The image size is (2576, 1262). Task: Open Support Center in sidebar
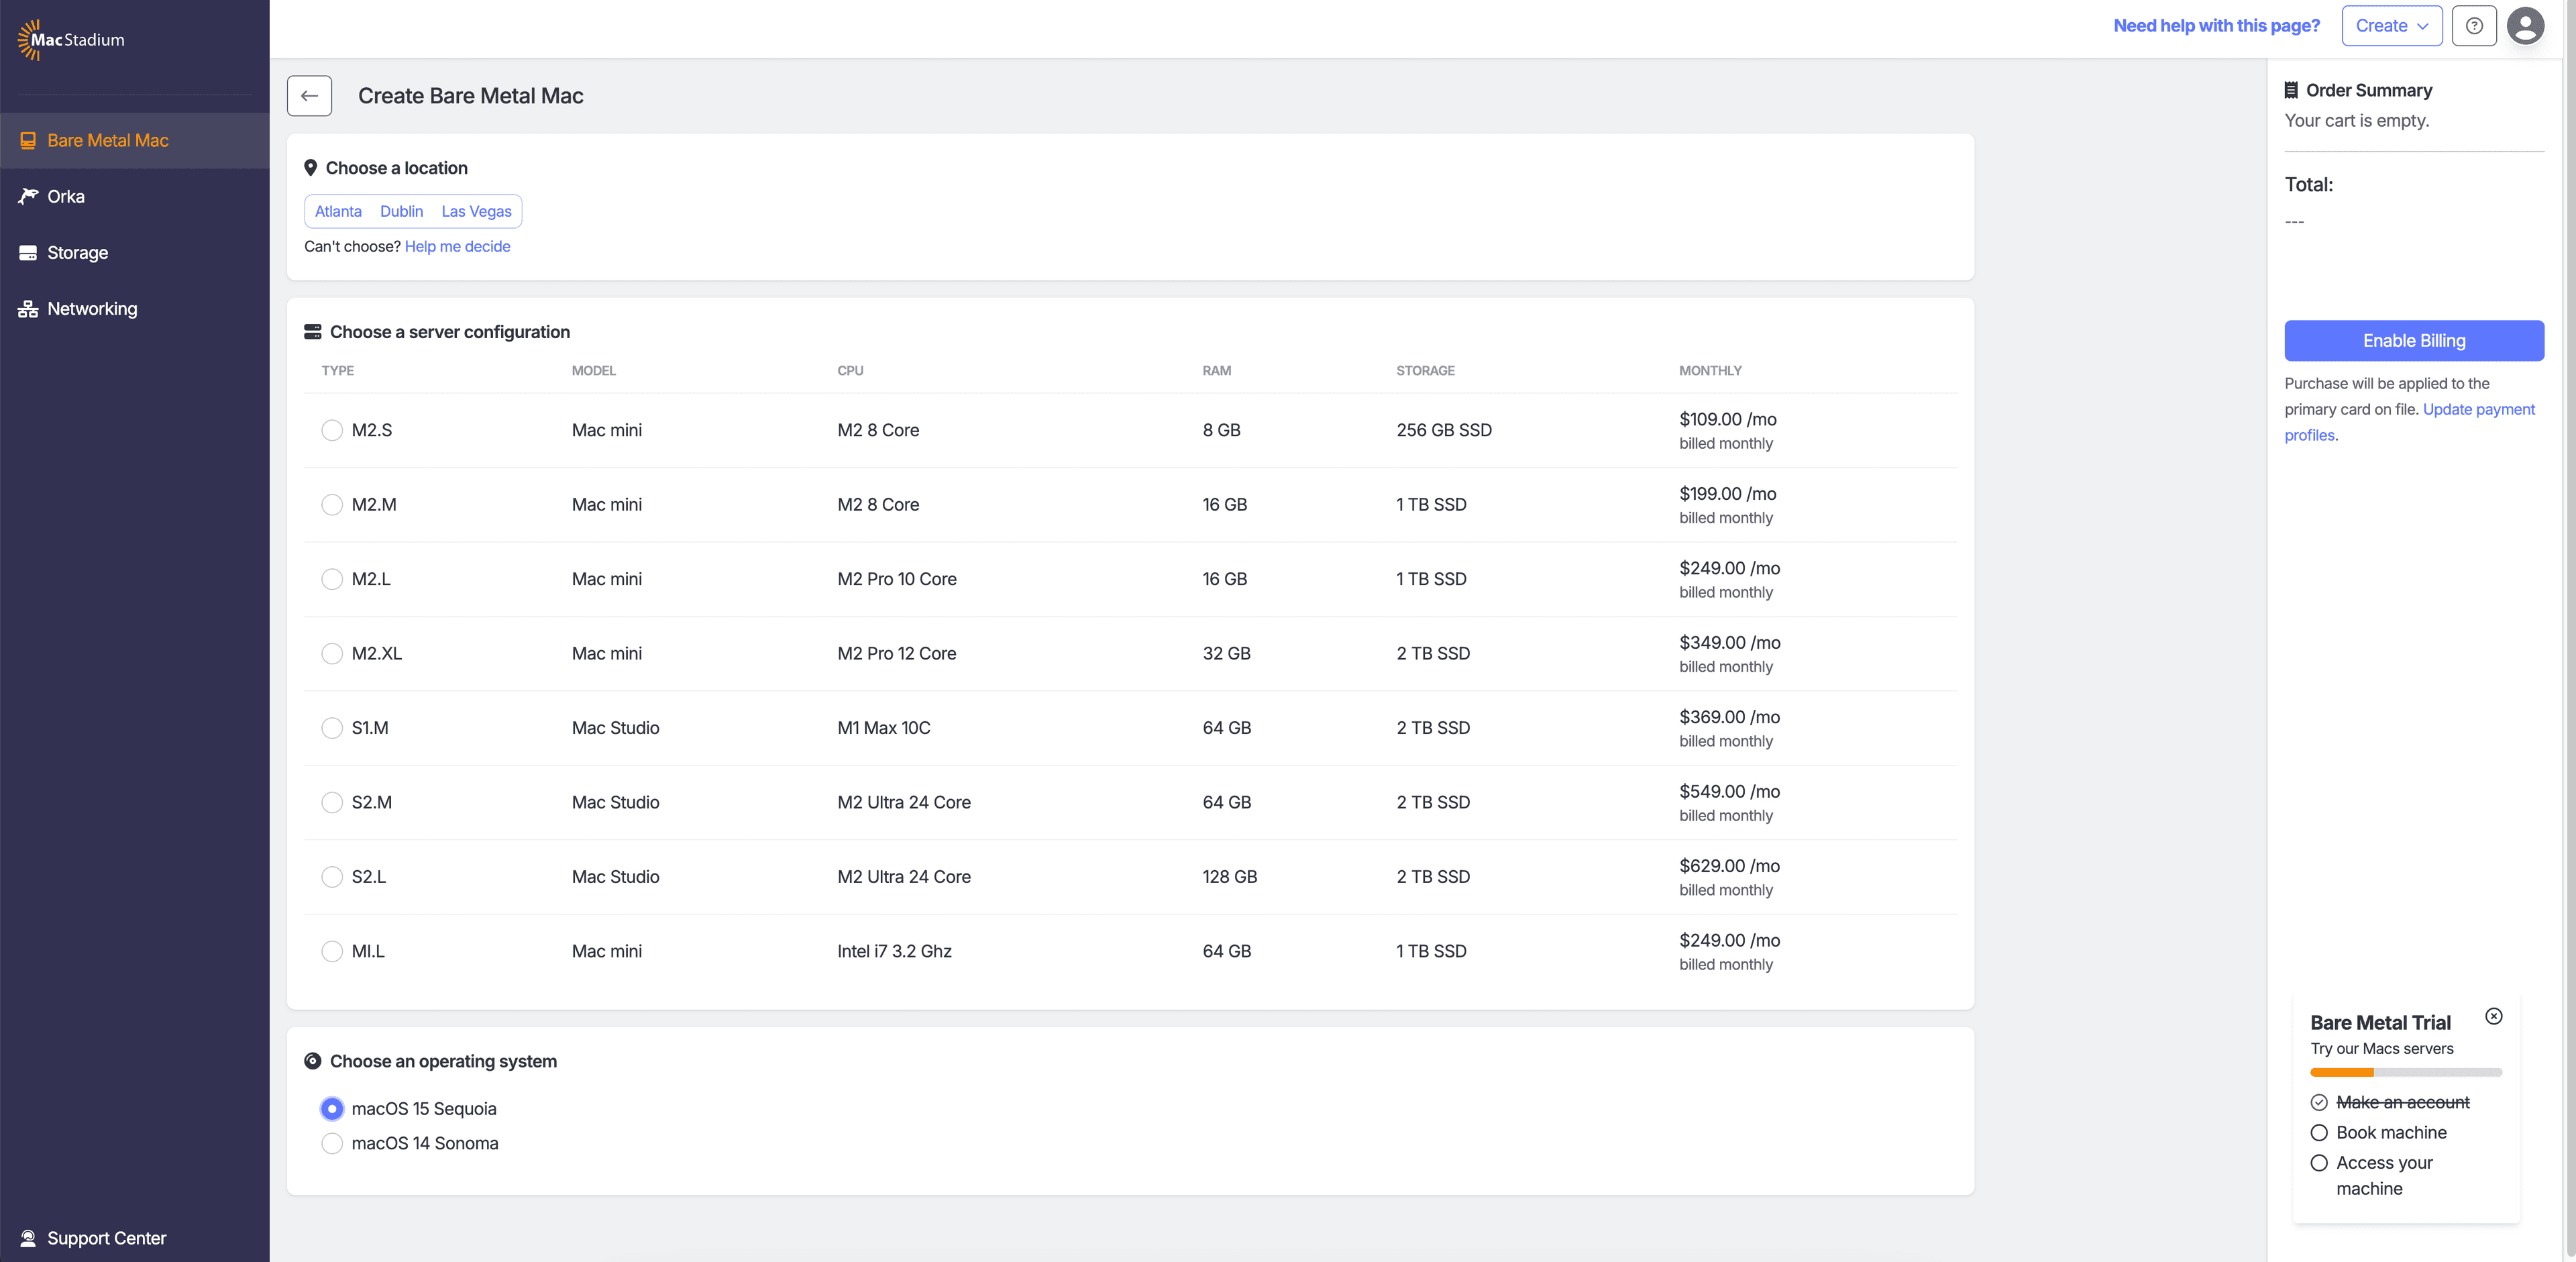106,1238
